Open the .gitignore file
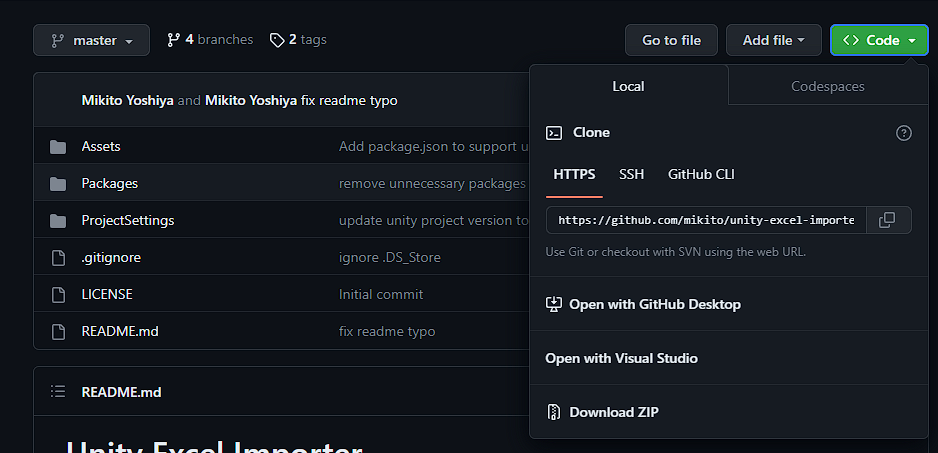938x453 pixels. 111,257
